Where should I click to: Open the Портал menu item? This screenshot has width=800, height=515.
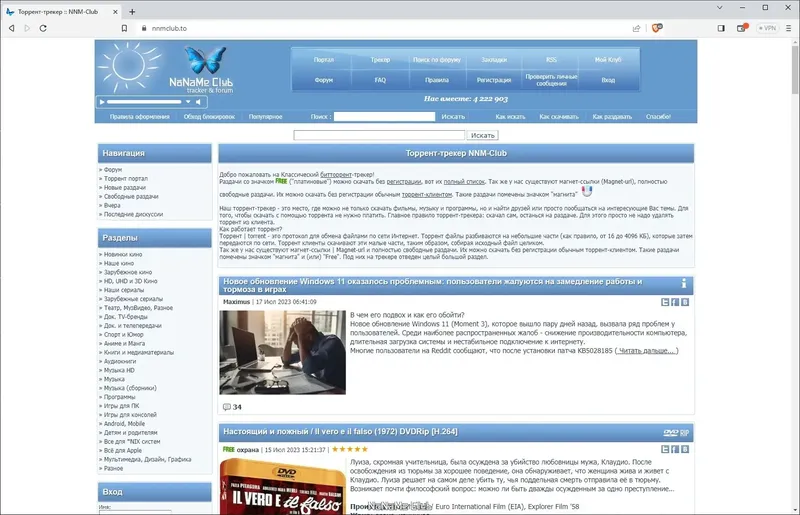pos(323,60)
